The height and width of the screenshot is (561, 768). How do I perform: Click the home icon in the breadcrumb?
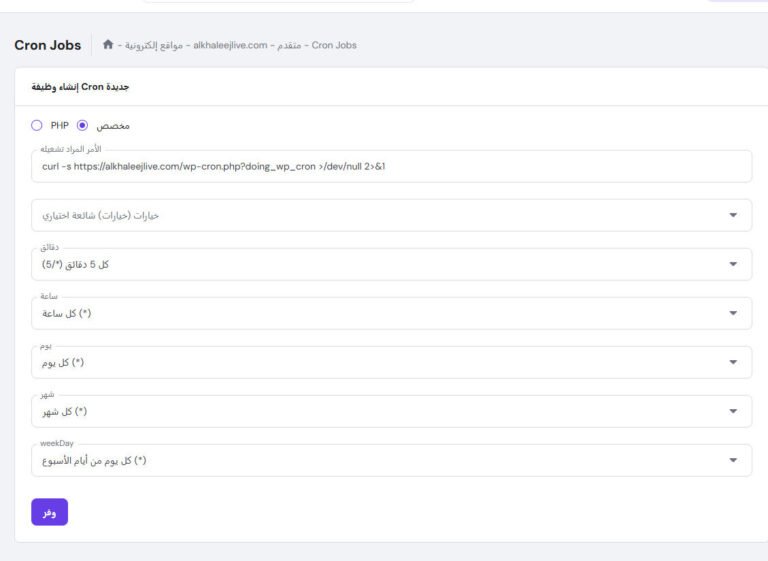coord(108,45)
